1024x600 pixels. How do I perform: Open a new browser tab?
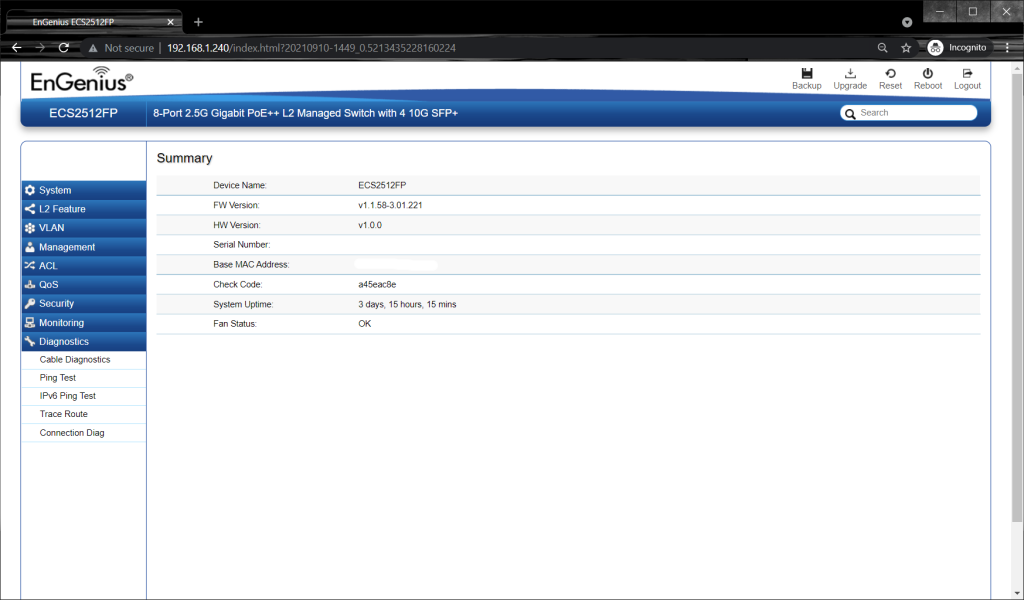click(x=199, y=22)
